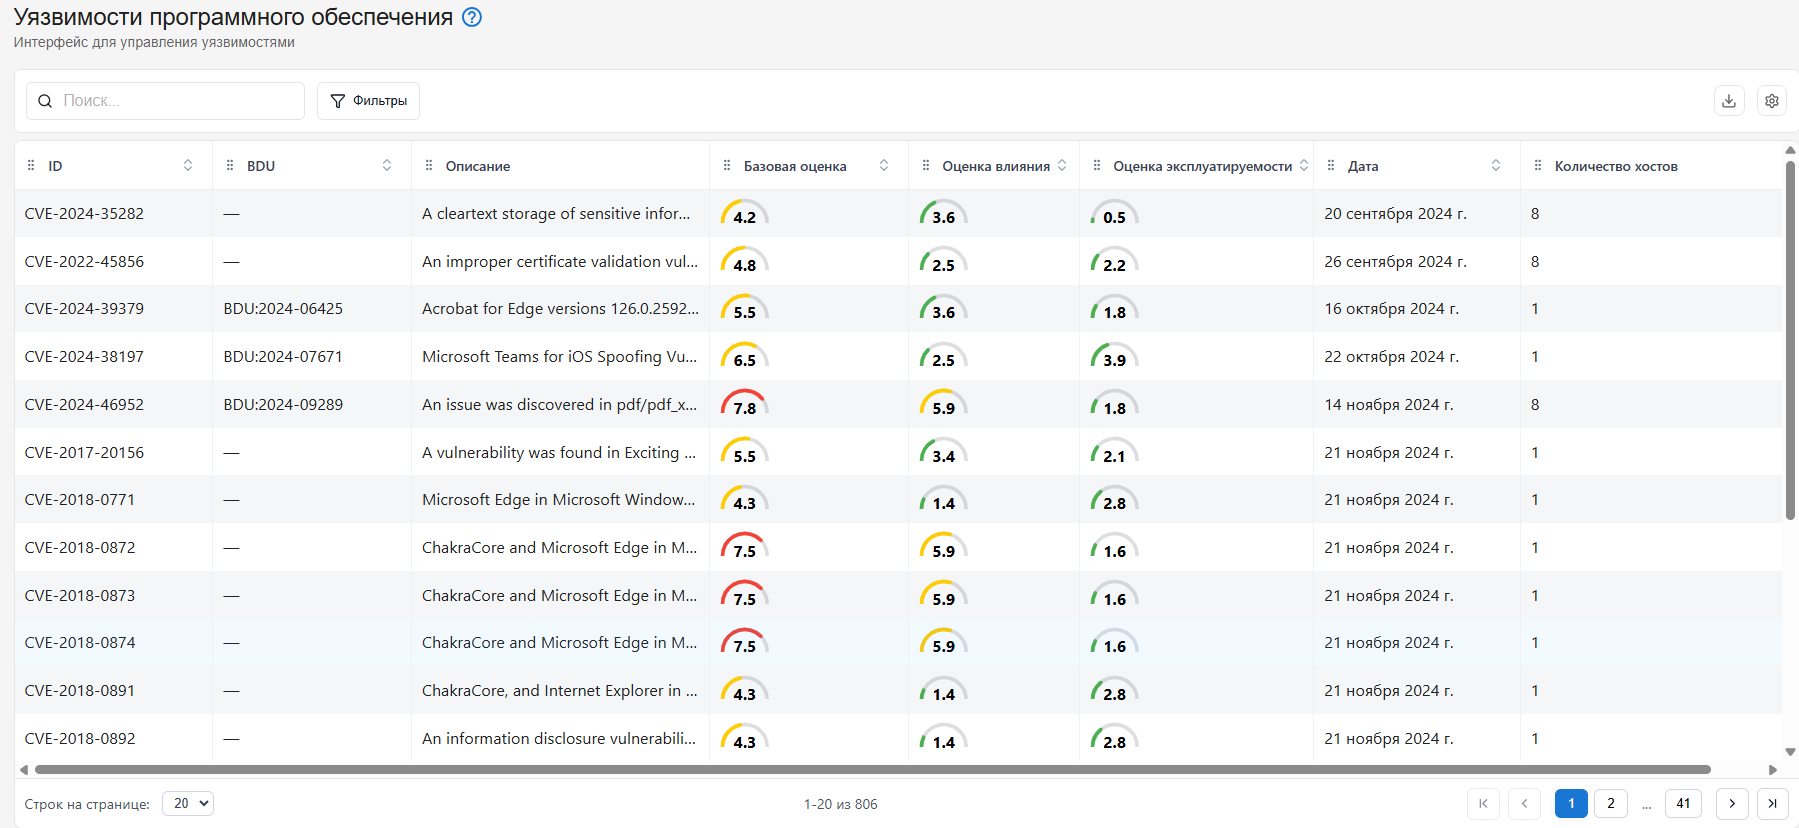Click the download export icon
This screenshot has width=1799, height=828.
pos(1729,101)
